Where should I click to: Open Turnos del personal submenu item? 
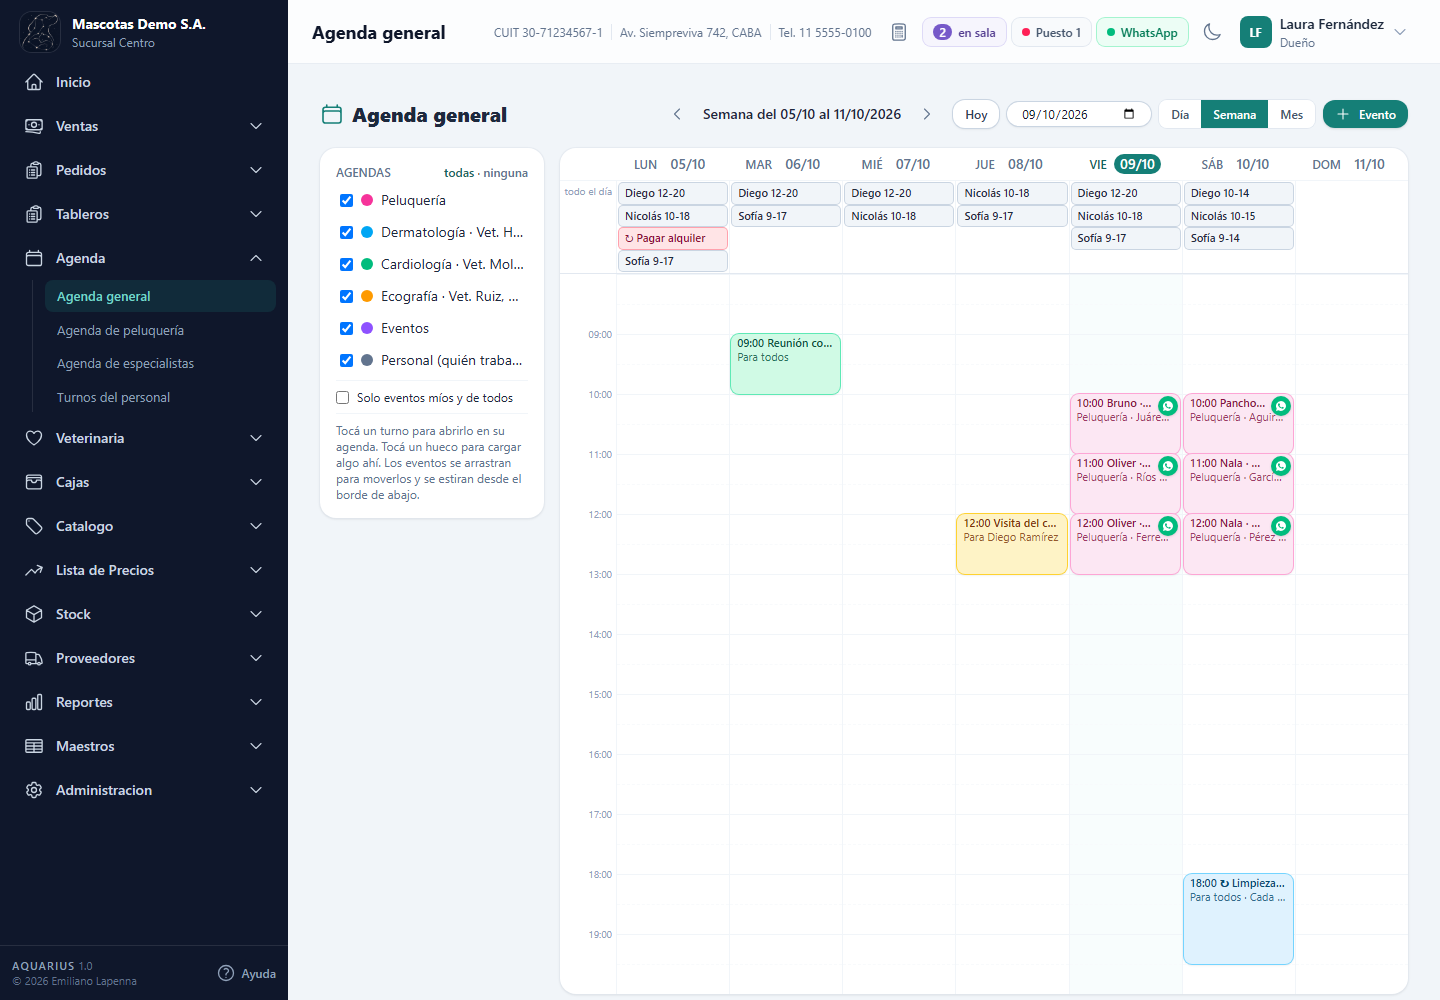click(160, 397)
